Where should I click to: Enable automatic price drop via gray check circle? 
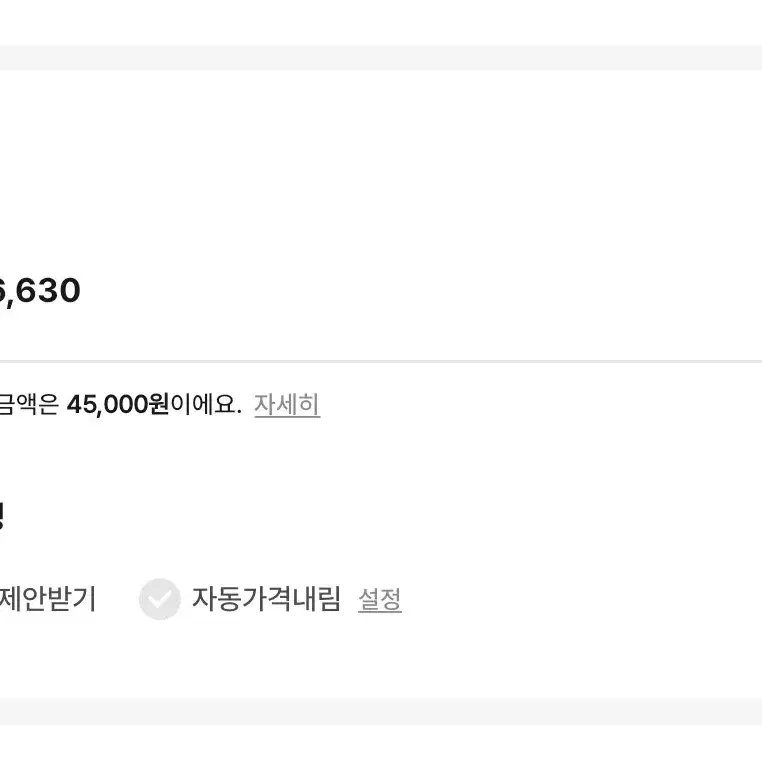coord(159,599)
